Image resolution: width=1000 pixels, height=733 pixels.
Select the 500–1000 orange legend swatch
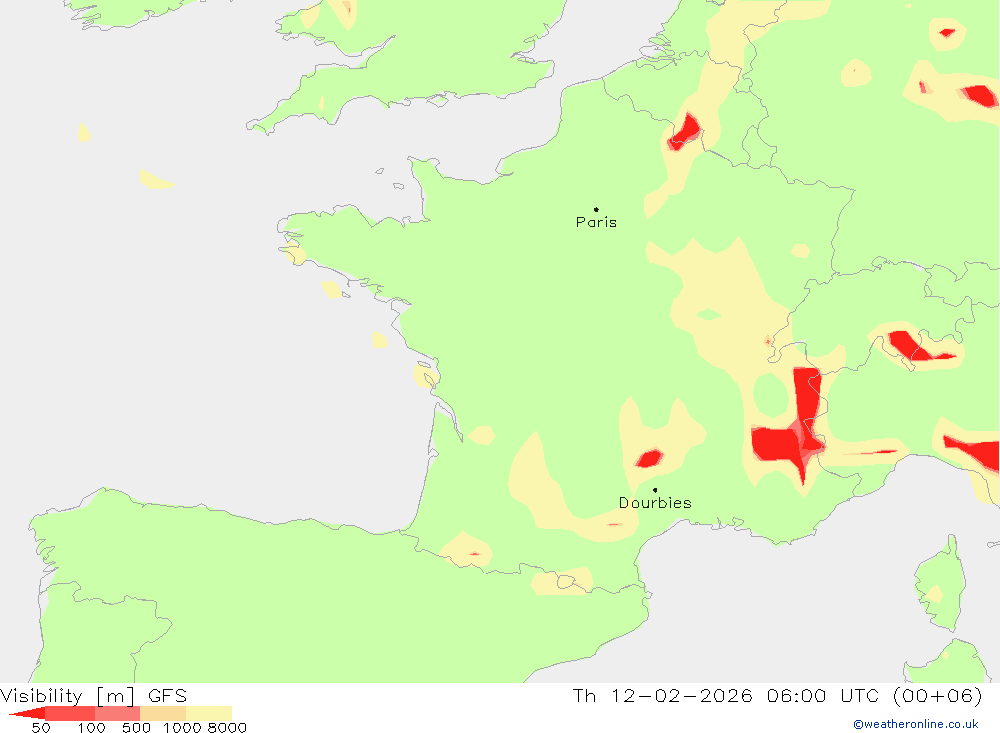[163, 713]
